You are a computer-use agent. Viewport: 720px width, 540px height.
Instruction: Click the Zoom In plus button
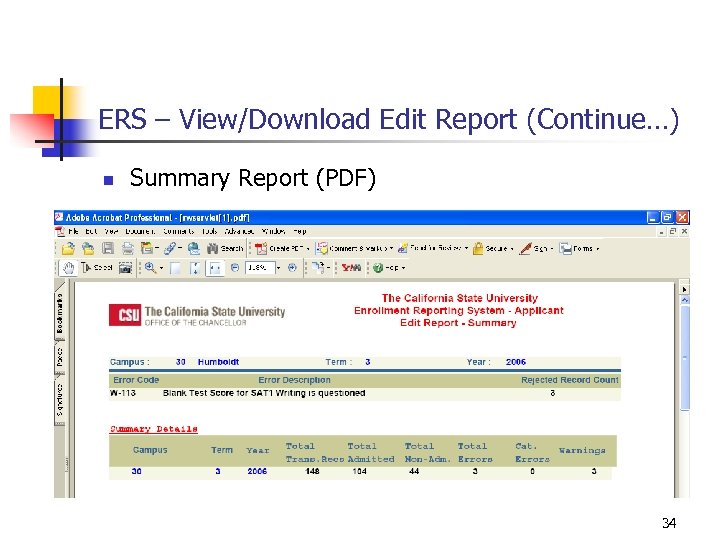(x=292, y=267)
